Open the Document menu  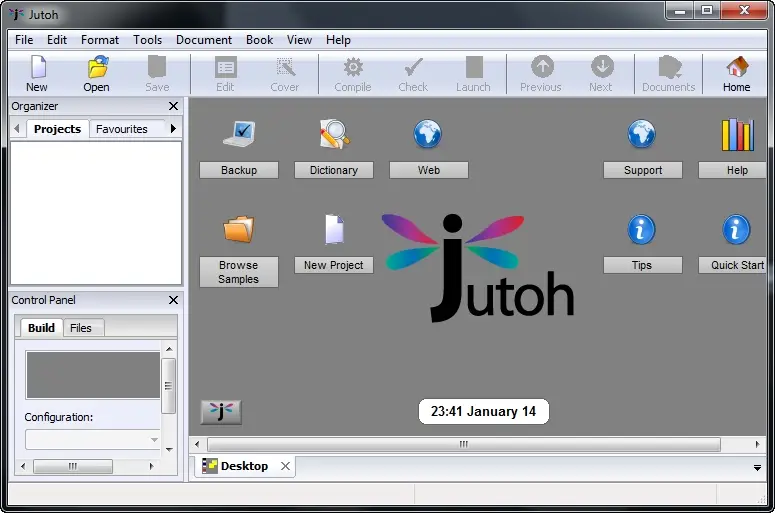pos(204,40)
